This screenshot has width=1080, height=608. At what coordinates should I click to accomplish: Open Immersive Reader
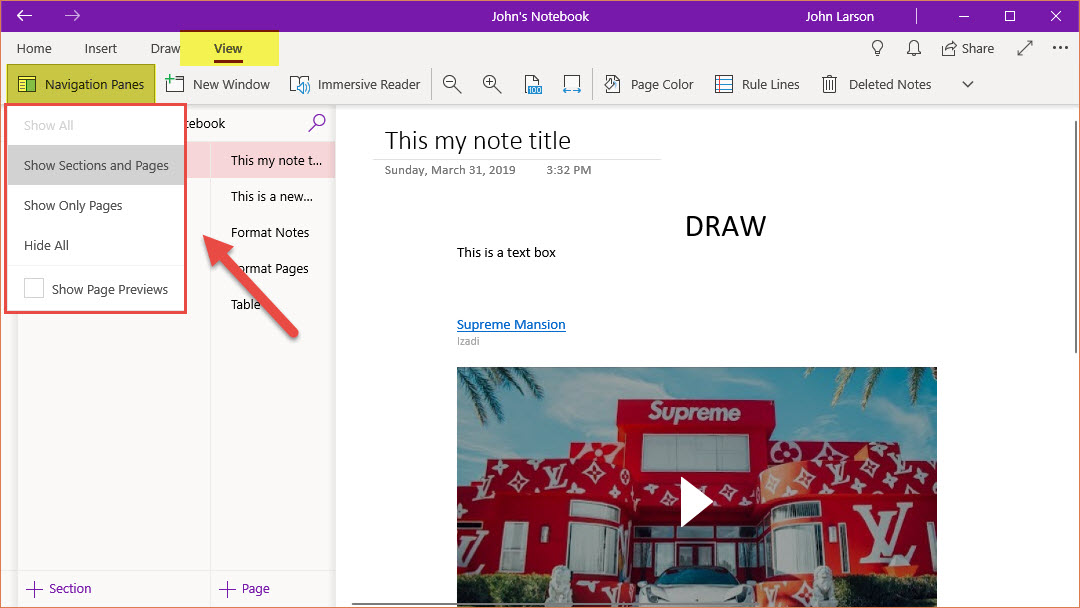coord(355,85)
